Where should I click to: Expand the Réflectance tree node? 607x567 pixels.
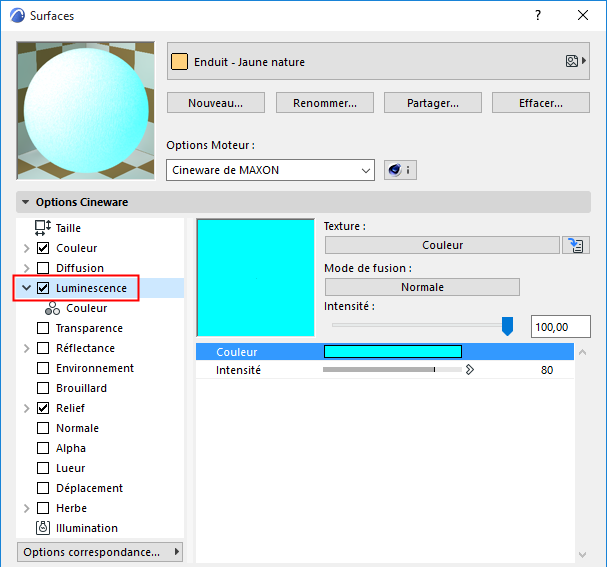pyautogui.click(x=26, y=348)
